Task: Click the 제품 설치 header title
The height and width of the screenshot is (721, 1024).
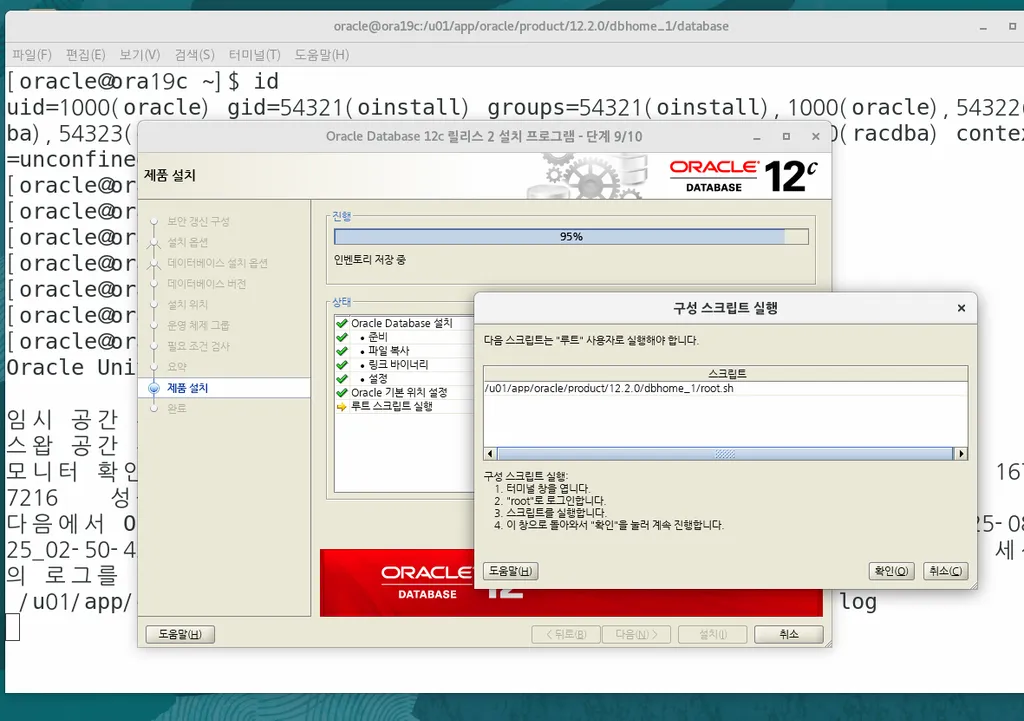Action: tap(170, 175)
